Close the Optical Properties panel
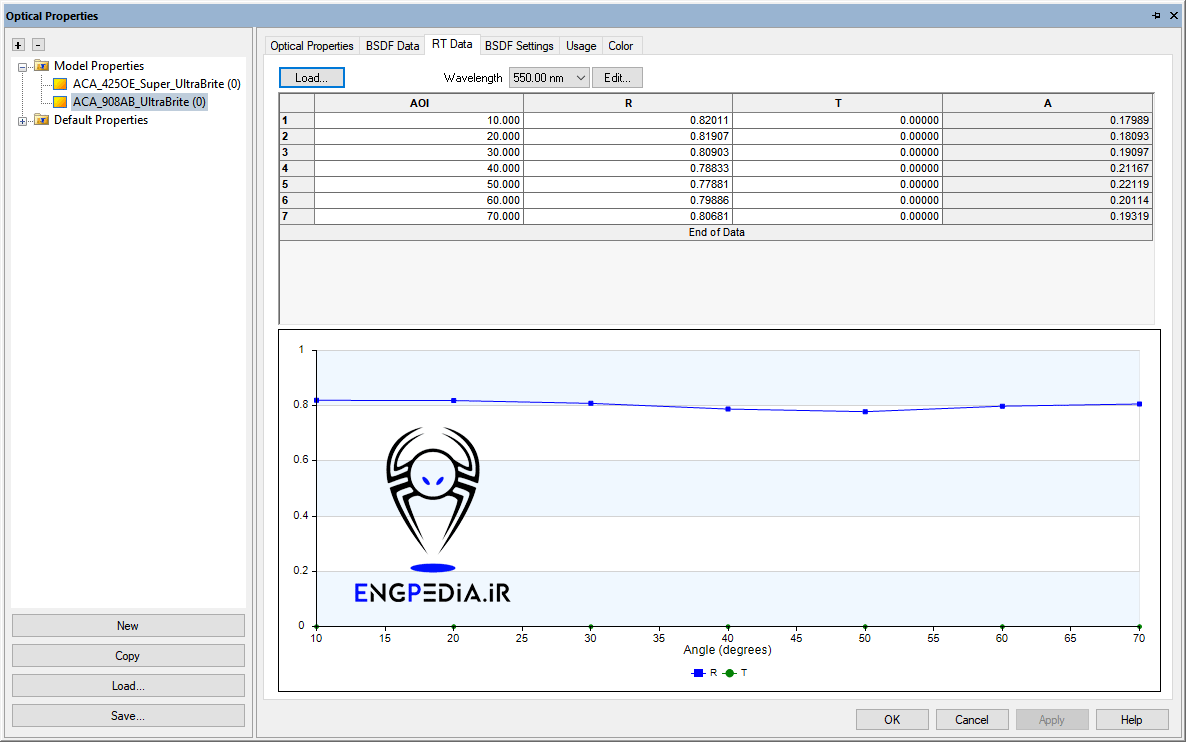The width and height of the screenshot is (1186, 742). point(1174,16)
